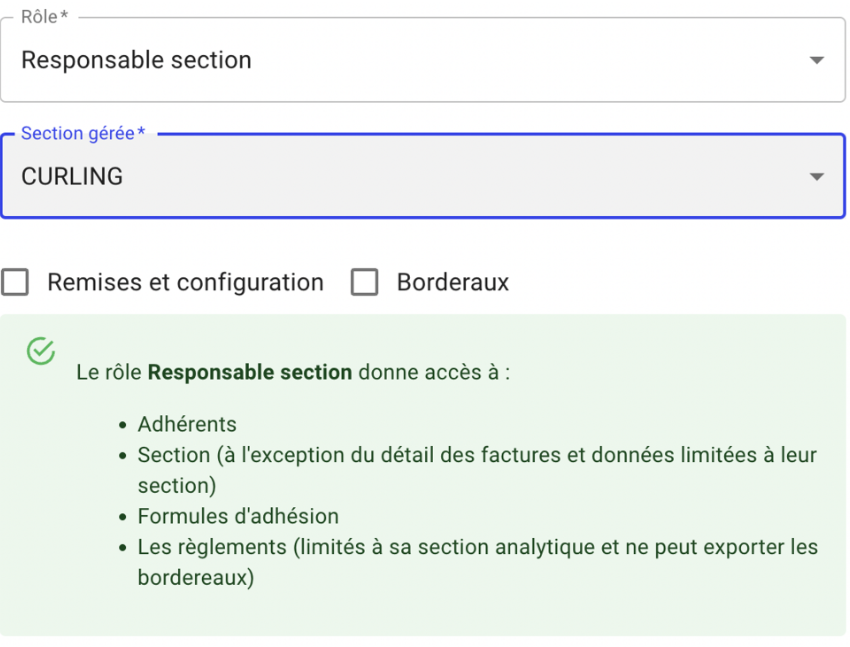Image resolution: width=850 pixels, height=647 pixels.
Task: Click the Borderaux label text
Action: 453,282
